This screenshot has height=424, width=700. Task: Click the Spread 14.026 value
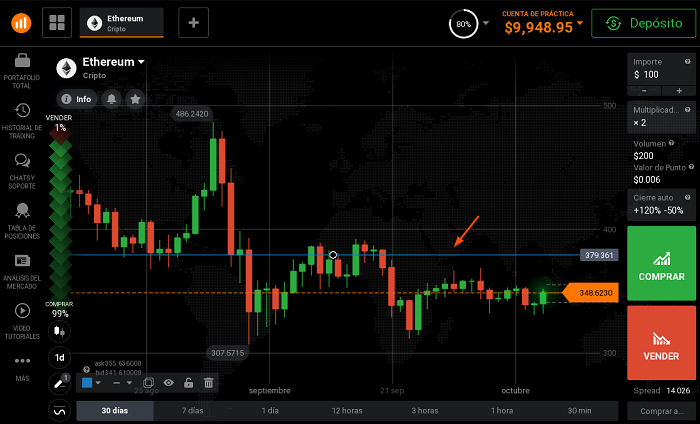pyautogui.click(x=678, y=391)
